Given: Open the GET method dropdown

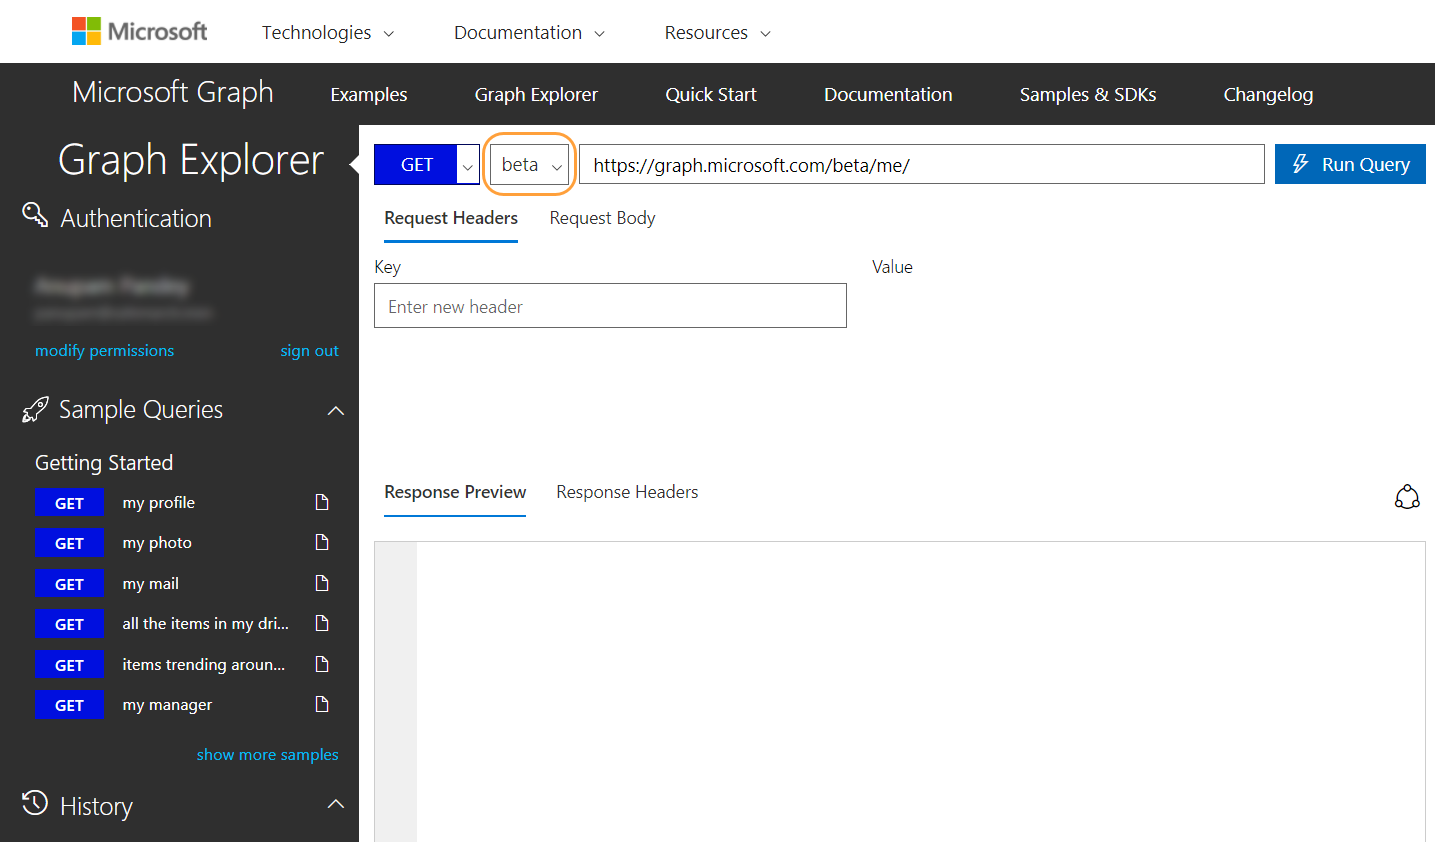Looking at the screenshot, I should click(x=467, y=165).
